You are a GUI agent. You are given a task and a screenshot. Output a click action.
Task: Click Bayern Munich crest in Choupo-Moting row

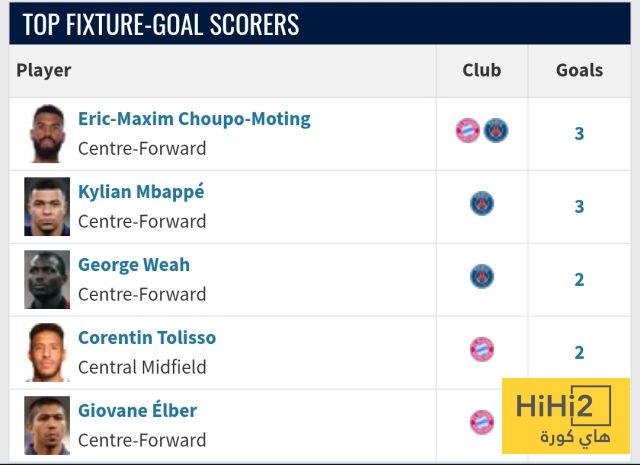coord(467,131)
